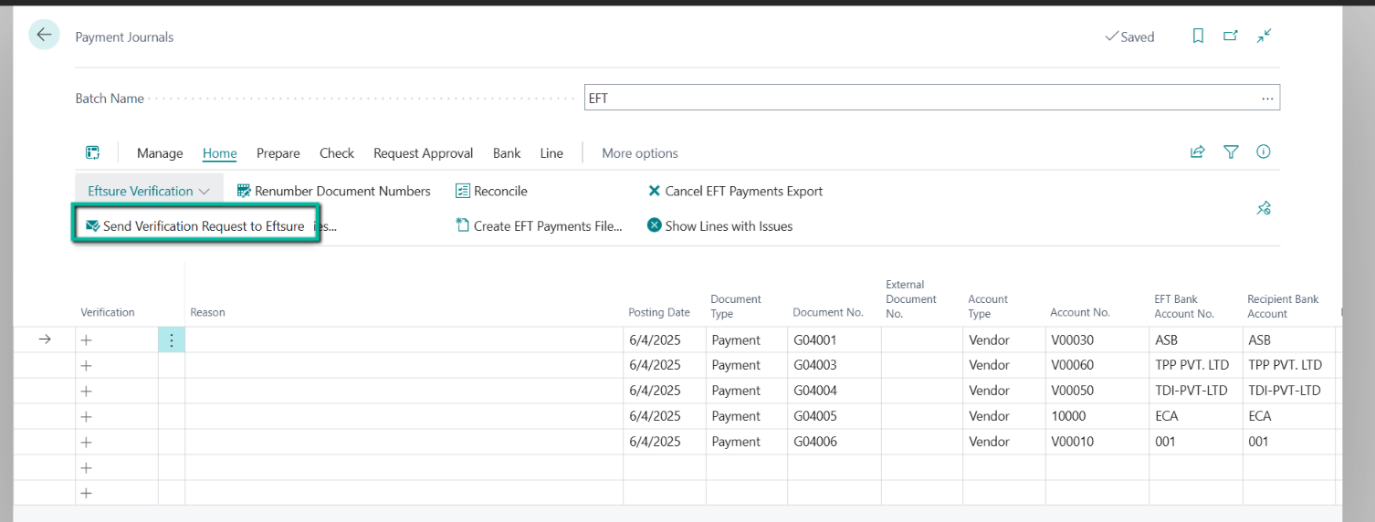The width and height of the screenshot is (1375, 522).
Task: Open the filter pane icon
Action: tap(1231, 152)
